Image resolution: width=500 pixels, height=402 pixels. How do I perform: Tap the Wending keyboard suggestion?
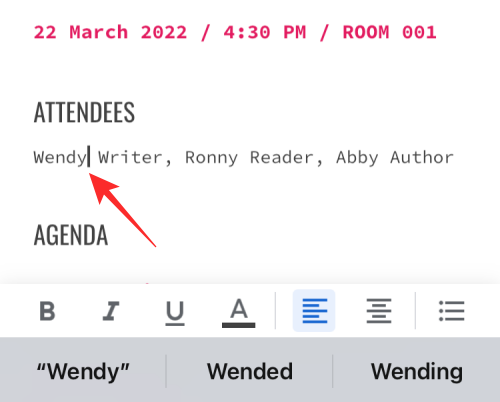pyautogui.click(x=417, y=371)
